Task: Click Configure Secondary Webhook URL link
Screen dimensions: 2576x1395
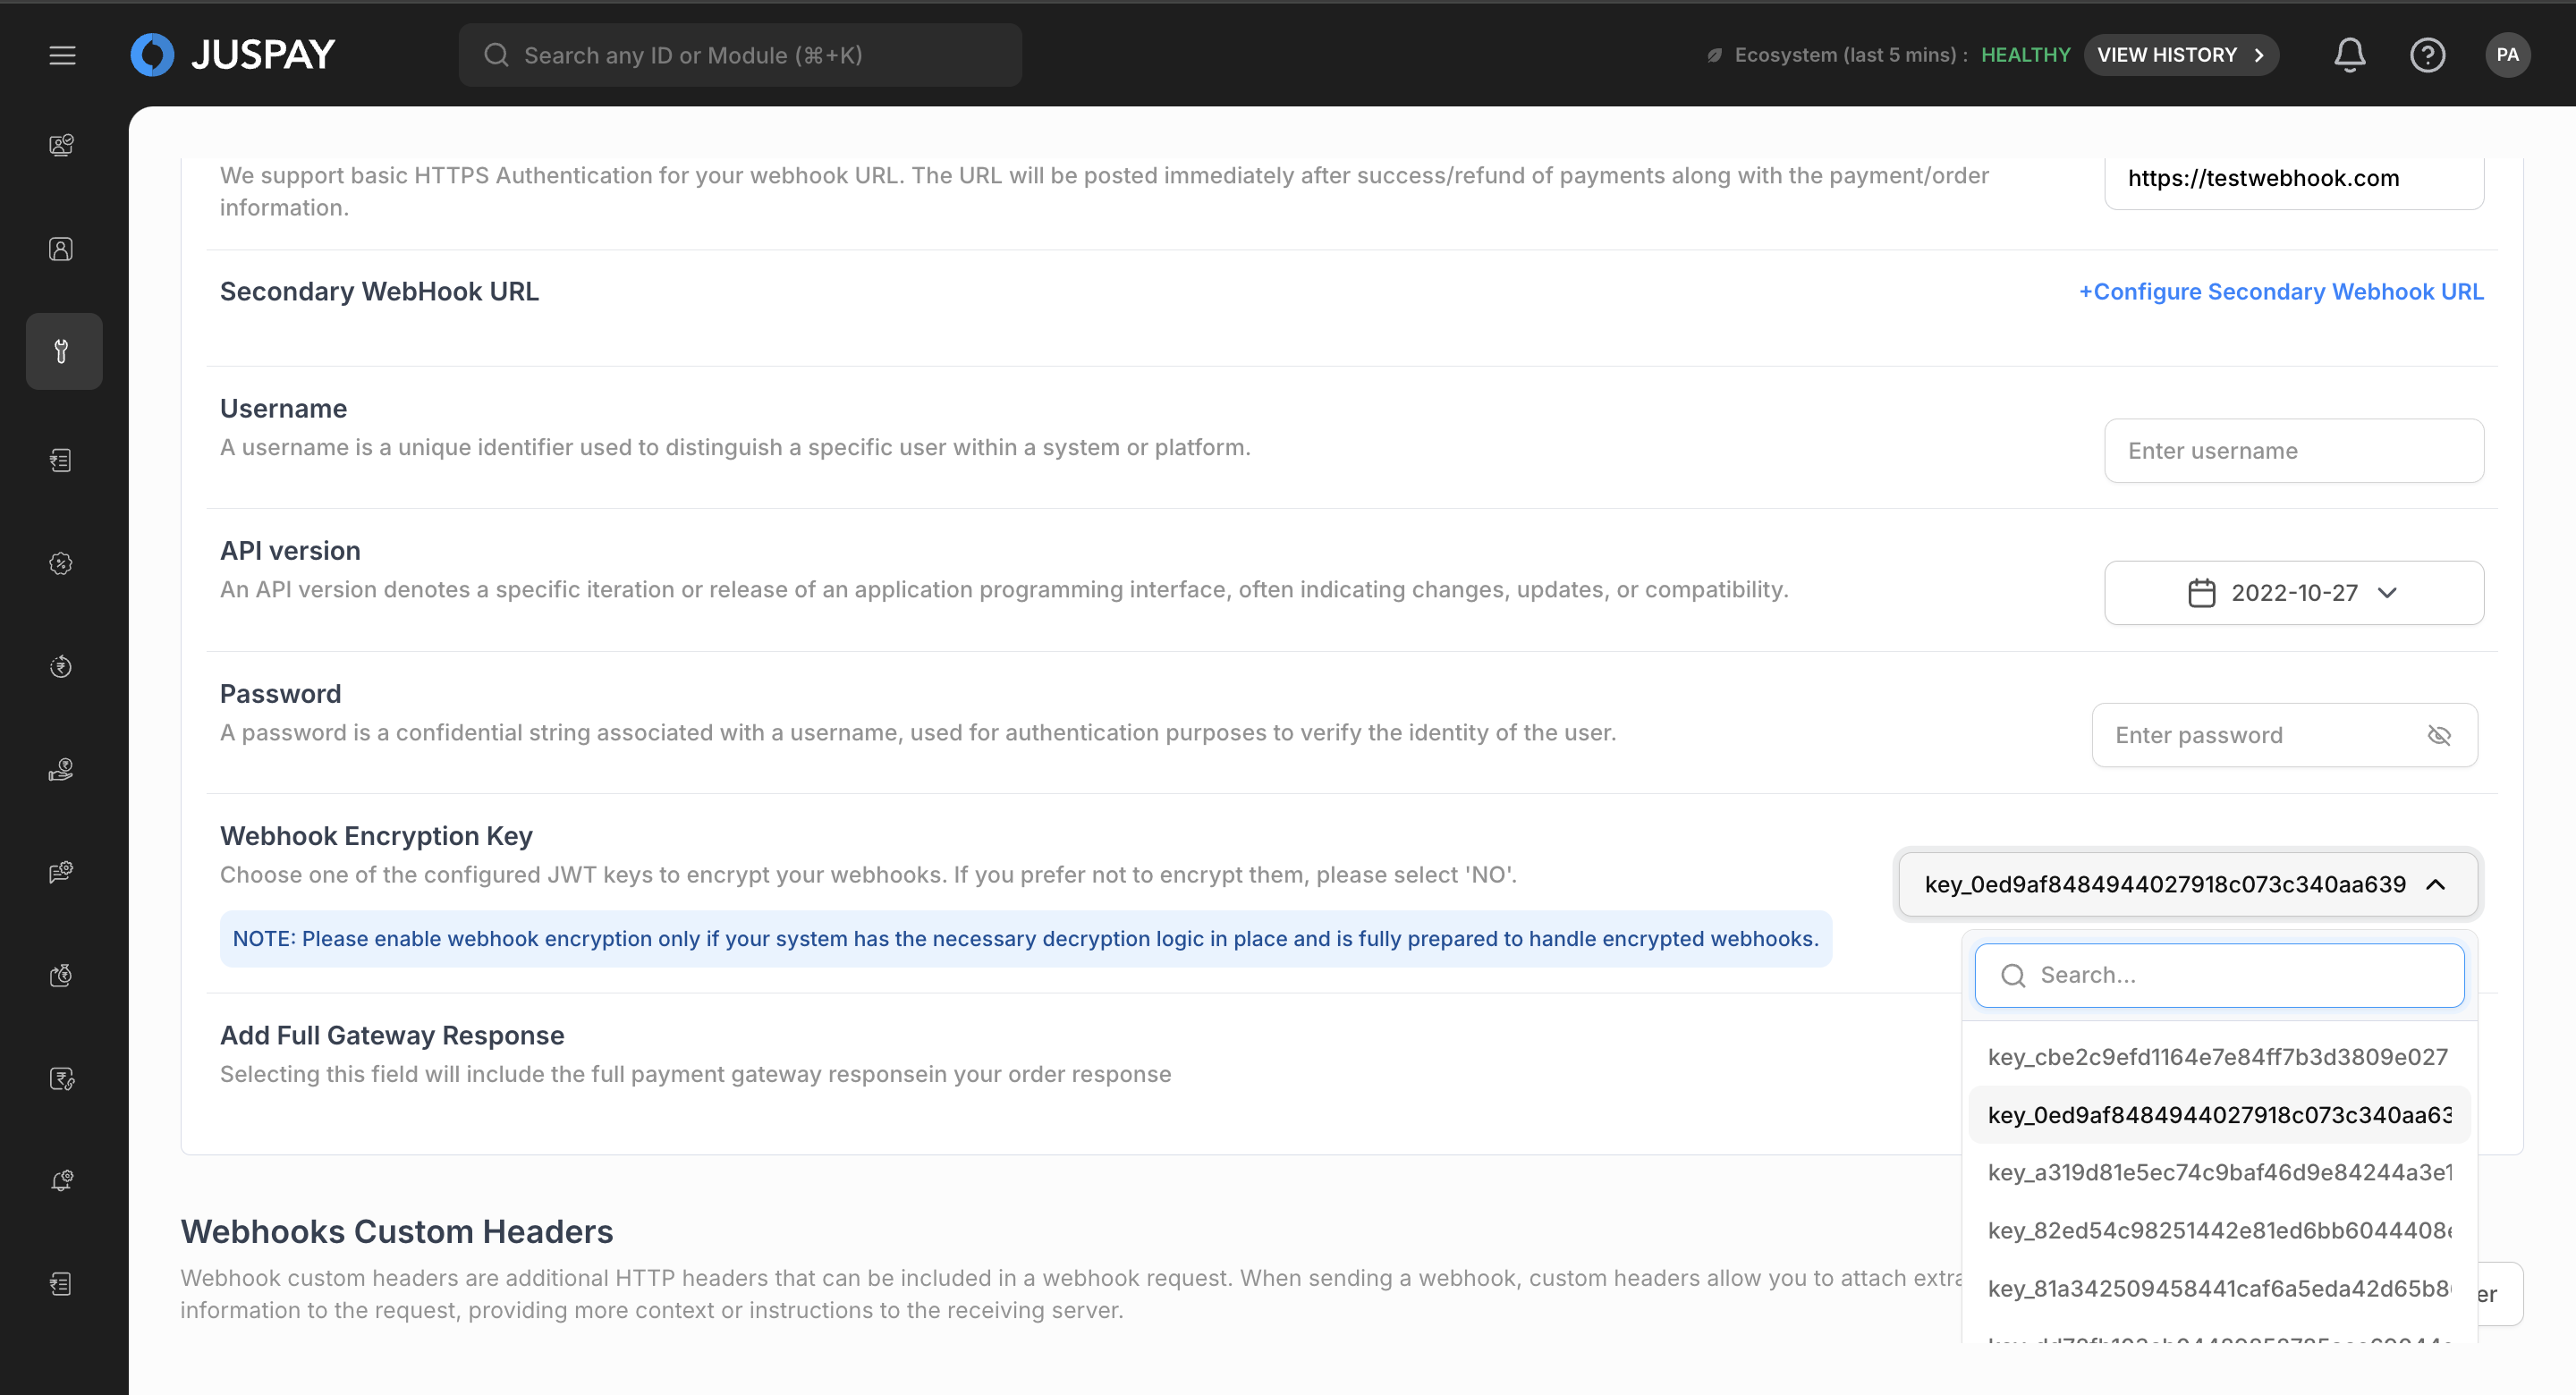Action: 2281,291
